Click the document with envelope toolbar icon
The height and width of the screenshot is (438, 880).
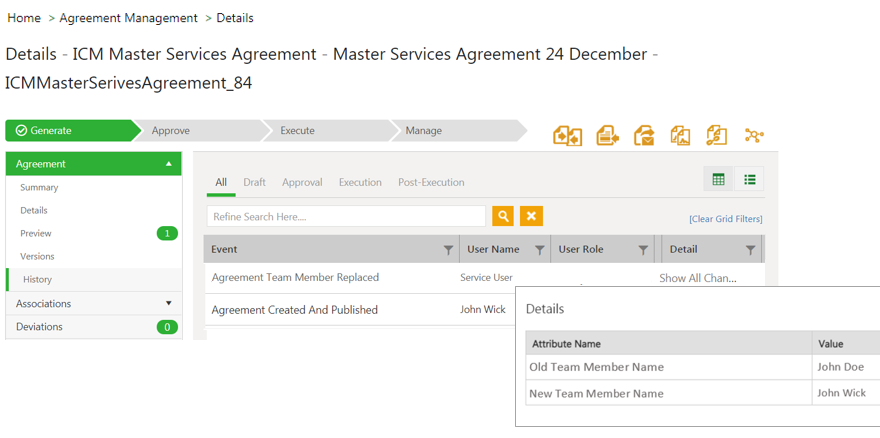[x=644, y=136]
